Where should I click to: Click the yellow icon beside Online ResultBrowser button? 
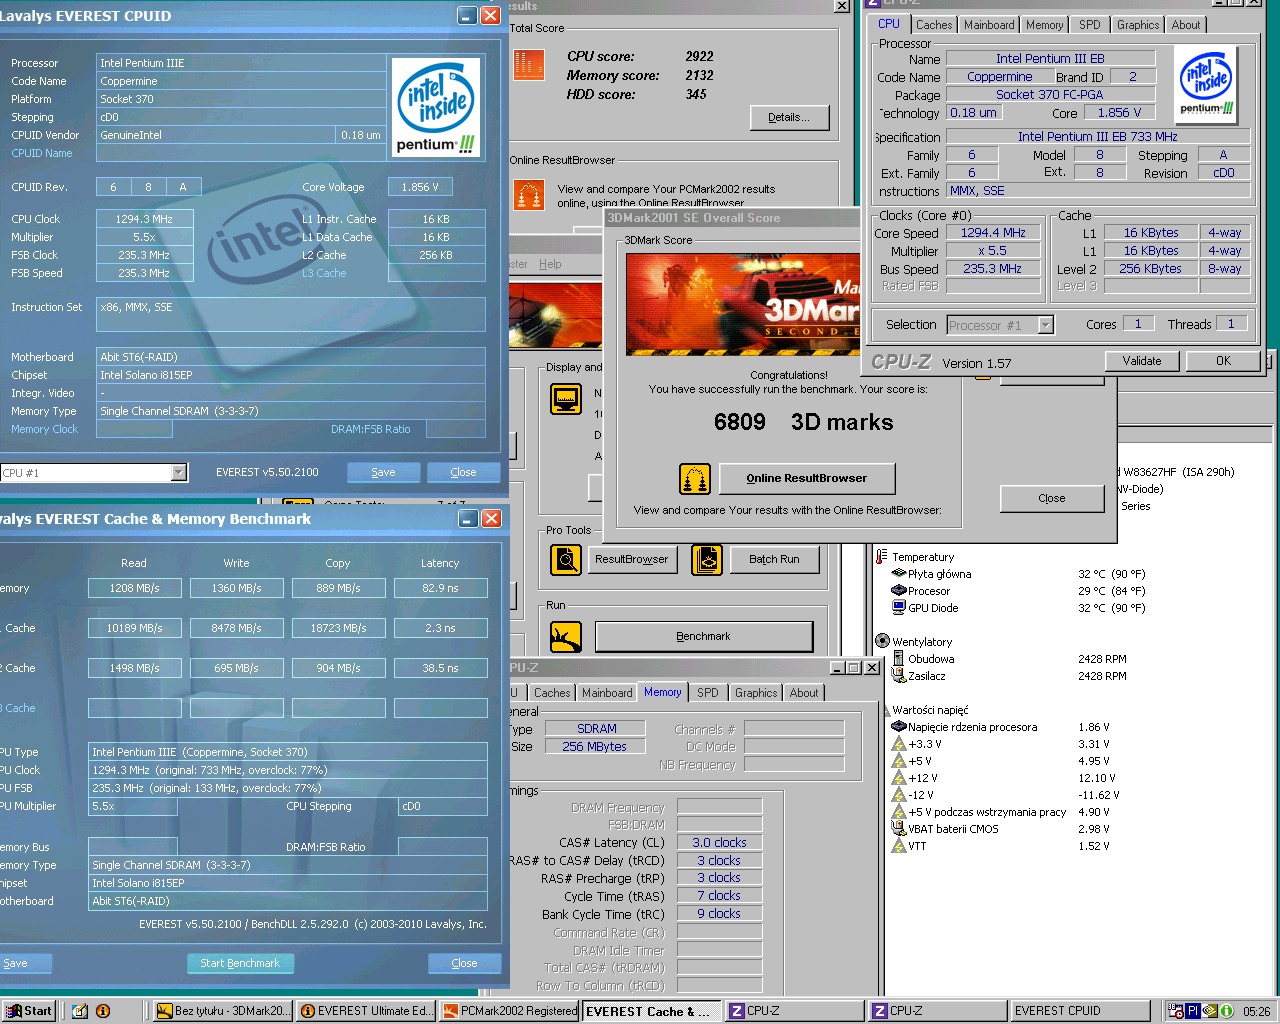point(694,479)
